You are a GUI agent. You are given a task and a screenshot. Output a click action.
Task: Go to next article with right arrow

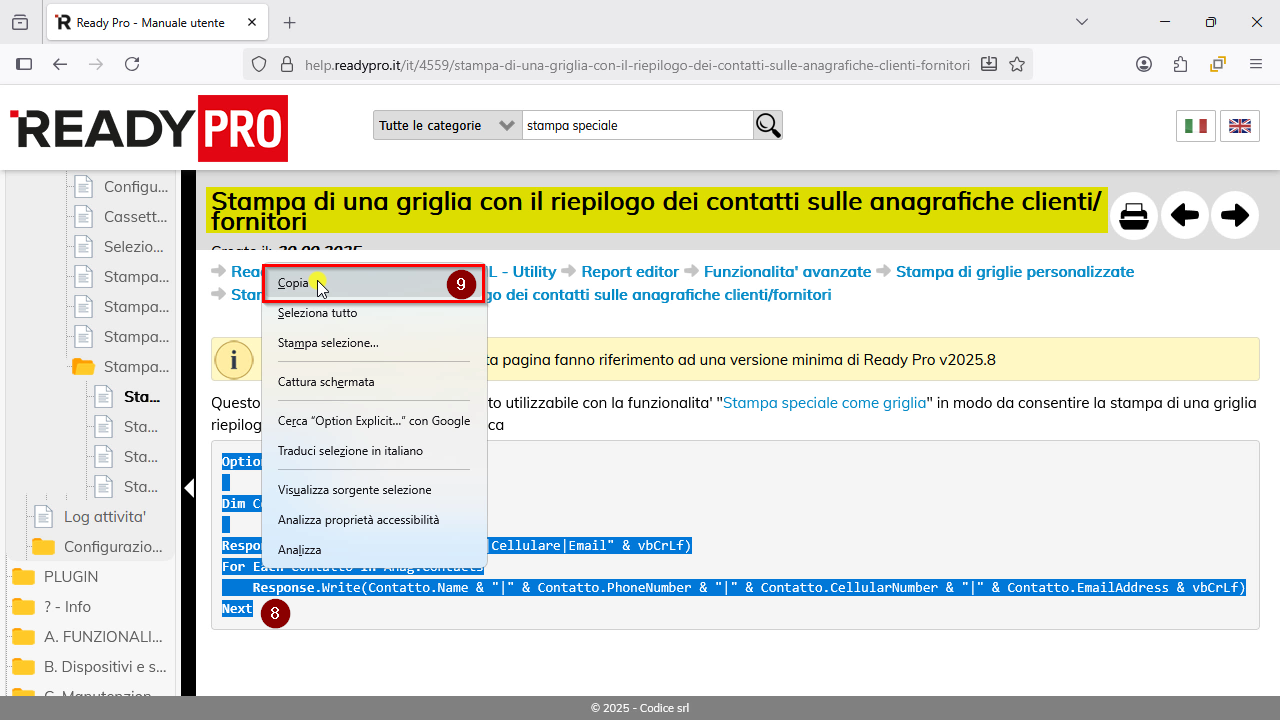pyautogui.click(x=1235, y=216)
